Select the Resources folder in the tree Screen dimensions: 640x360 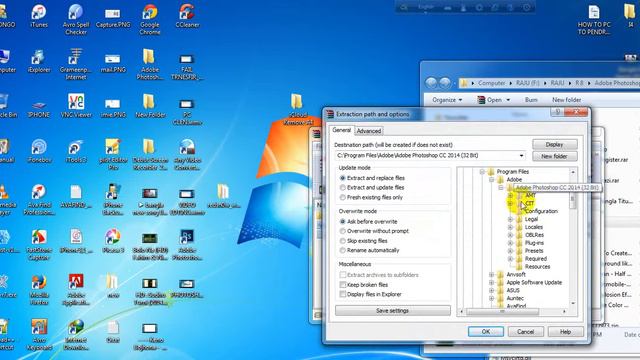(537, 267)
